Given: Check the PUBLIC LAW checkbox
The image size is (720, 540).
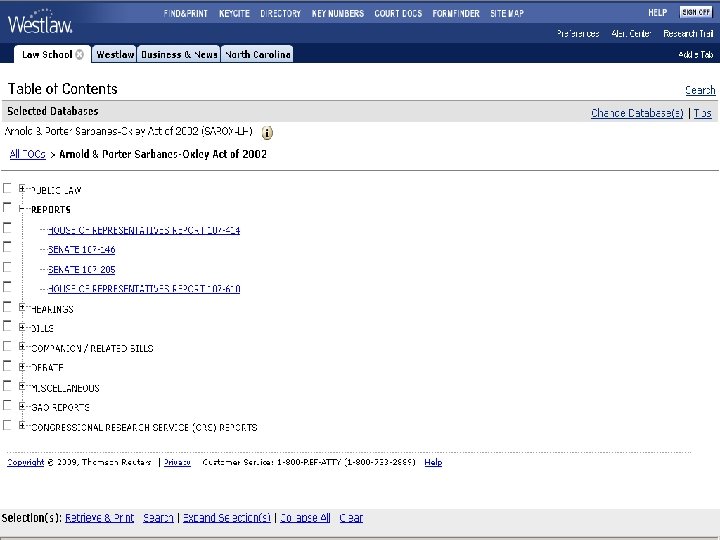Looking at the screenshot, I should pyautogui.click(x=7, y=188).
